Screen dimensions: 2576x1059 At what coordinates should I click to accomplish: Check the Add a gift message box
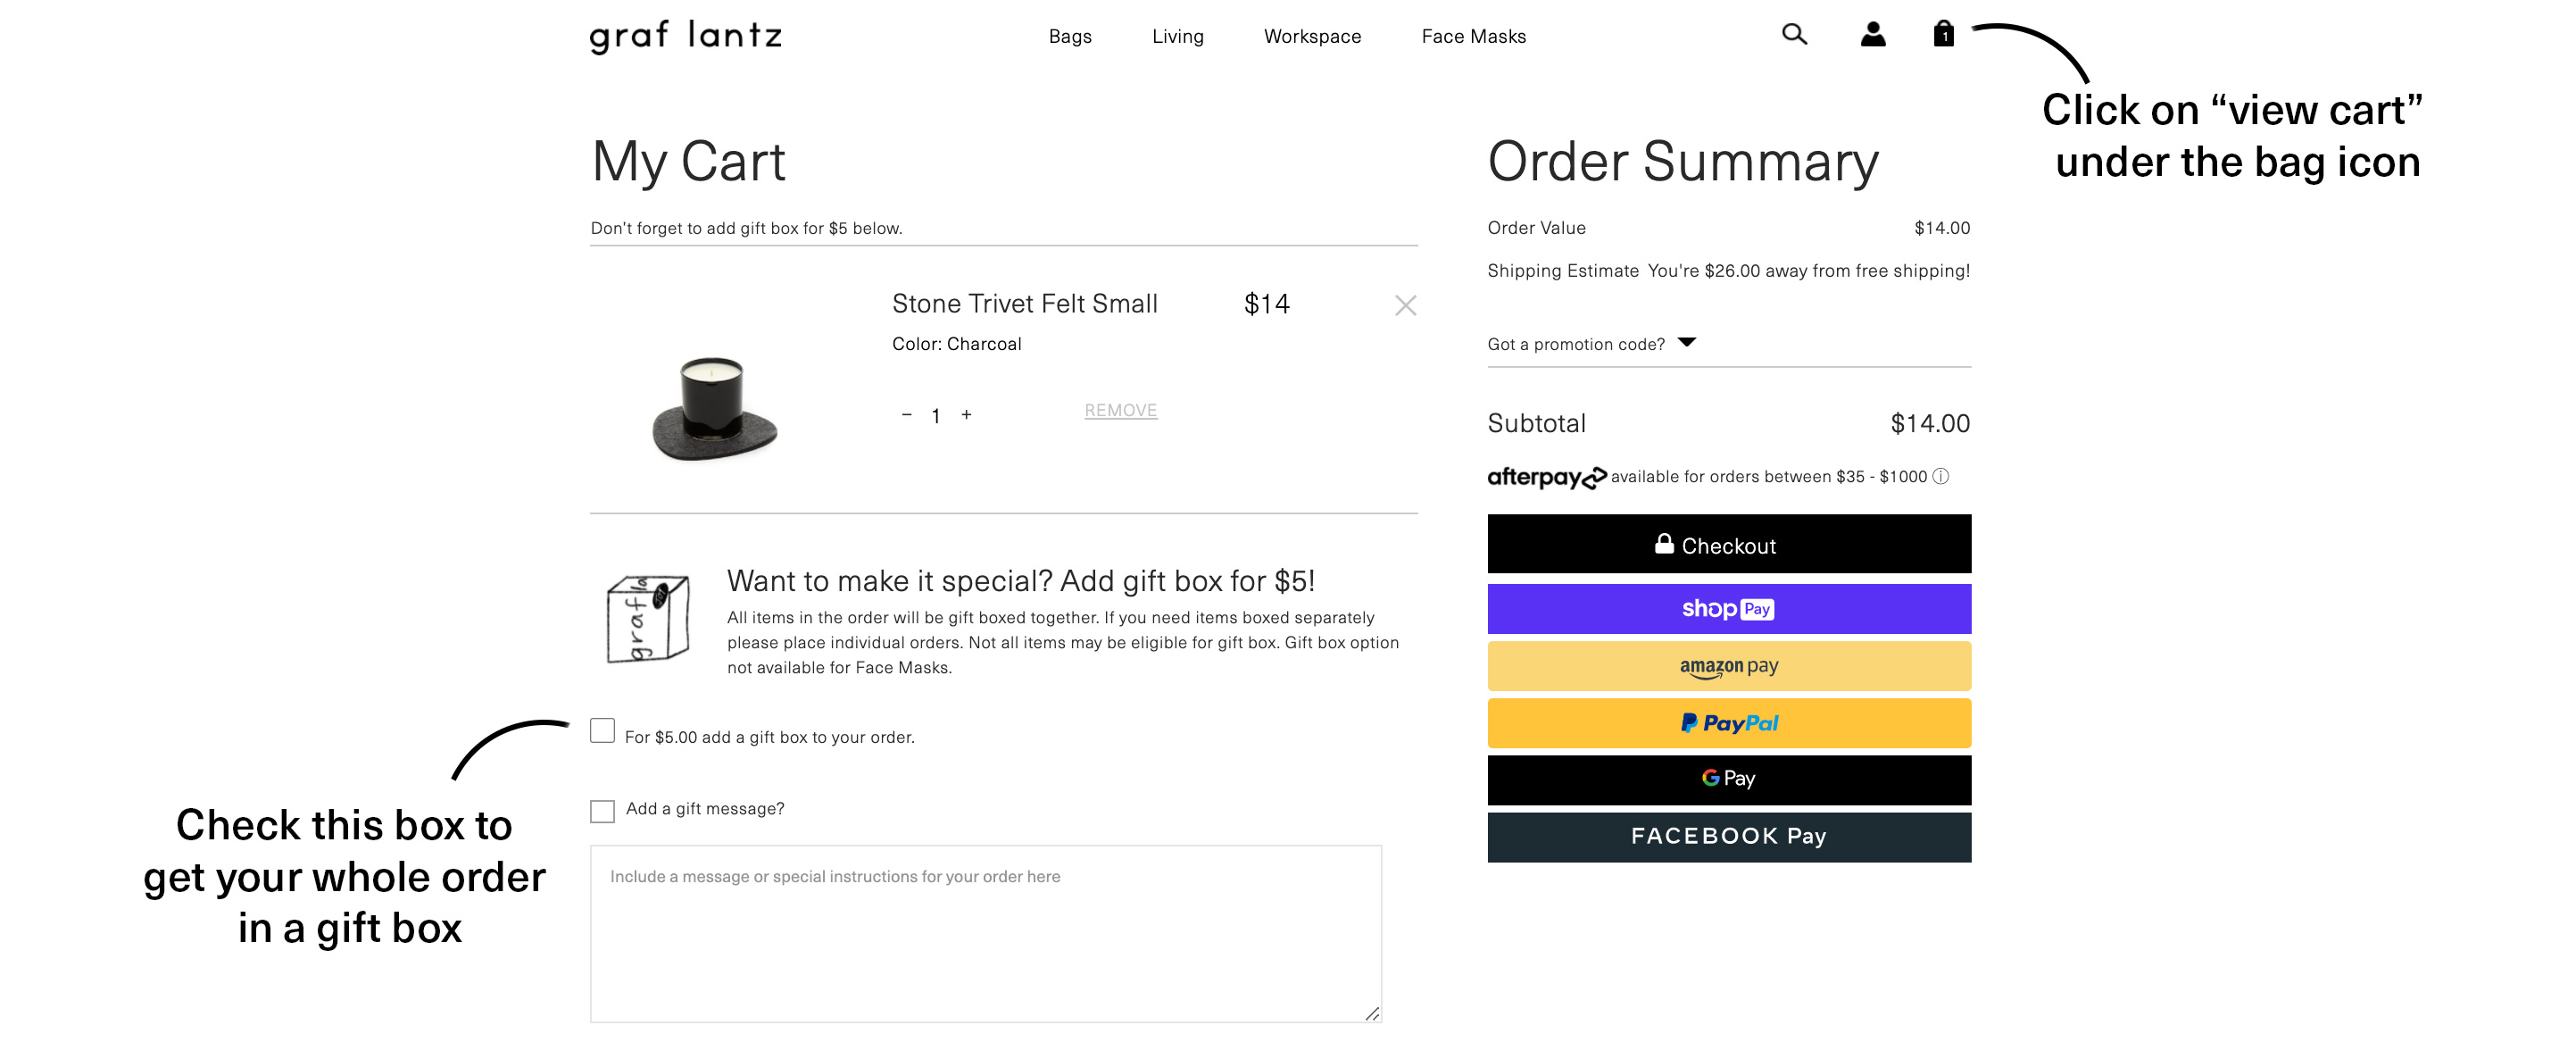point(602,810)
